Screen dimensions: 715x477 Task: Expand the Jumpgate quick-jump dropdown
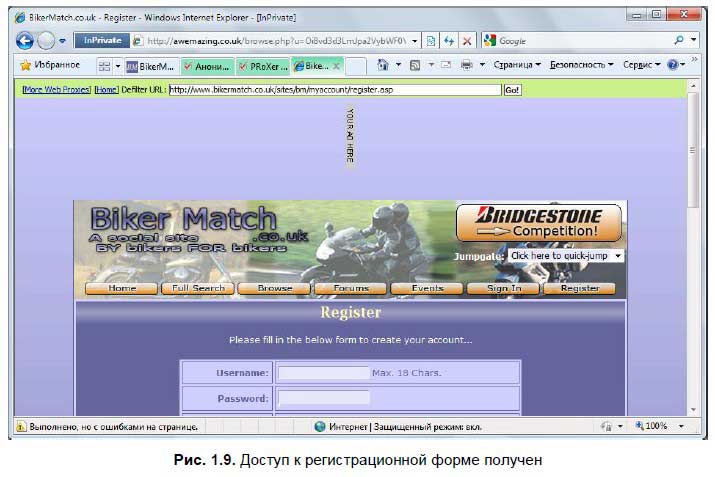(565, 256)
